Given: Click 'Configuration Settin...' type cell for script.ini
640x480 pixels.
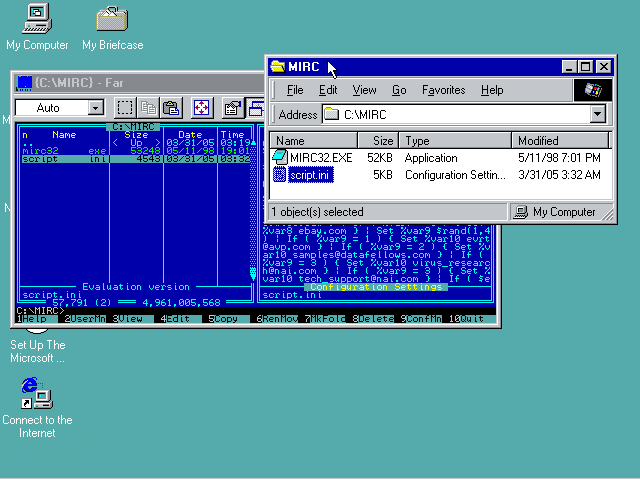Looking at the screenshot, I should pos(455,175).
